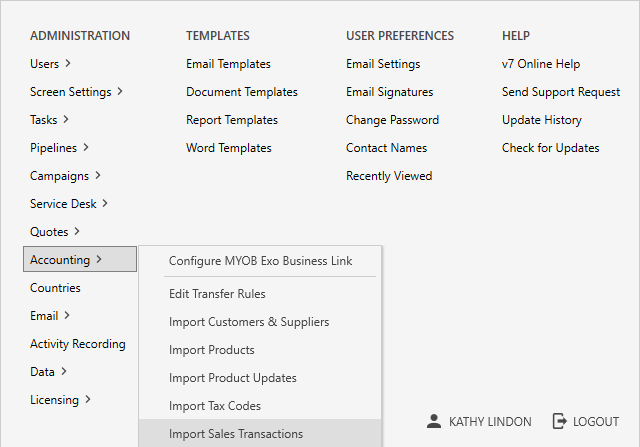Open v7 Online Help
Screen dimensions: 640x447
pos(540,64)
